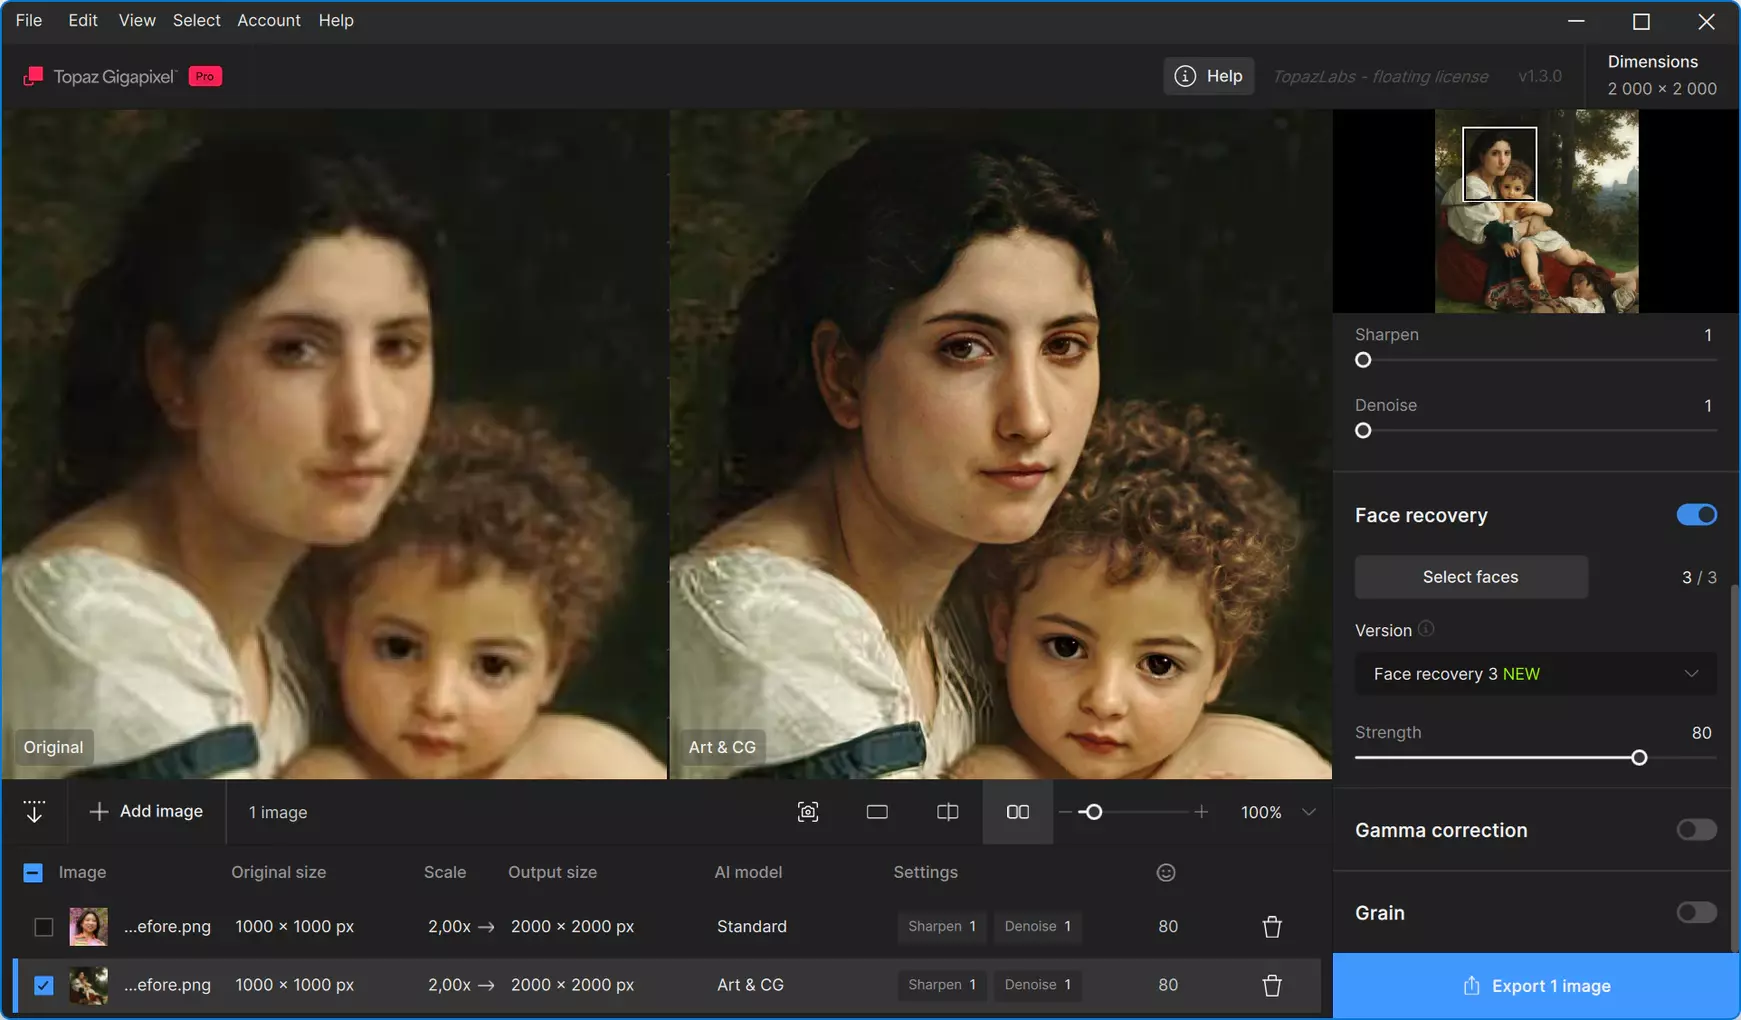
Task: Open the Edit menu
Action: (83, 20)
